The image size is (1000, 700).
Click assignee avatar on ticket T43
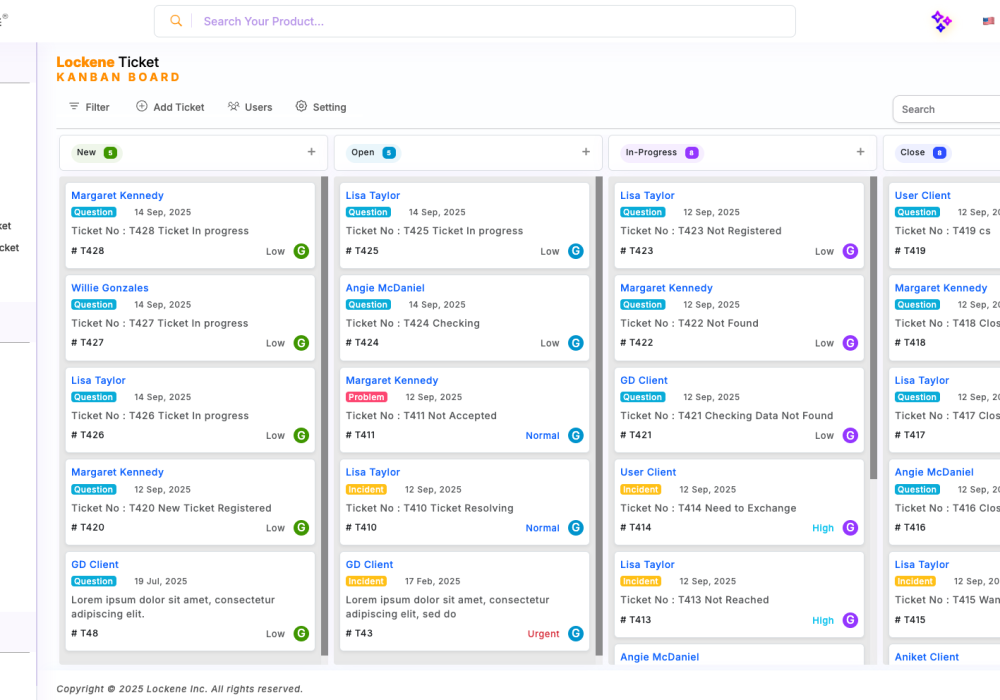point(576,633)
